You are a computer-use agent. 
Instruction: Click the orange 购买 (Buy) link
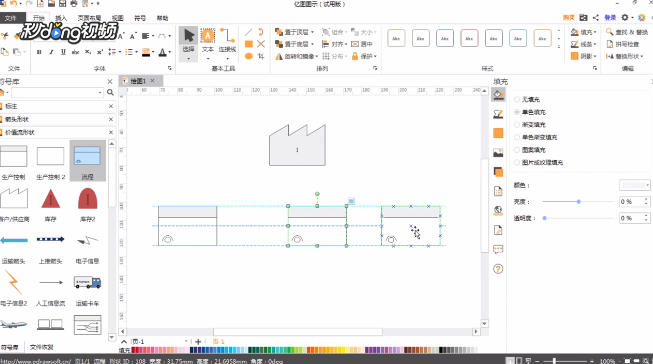(568, 17)
